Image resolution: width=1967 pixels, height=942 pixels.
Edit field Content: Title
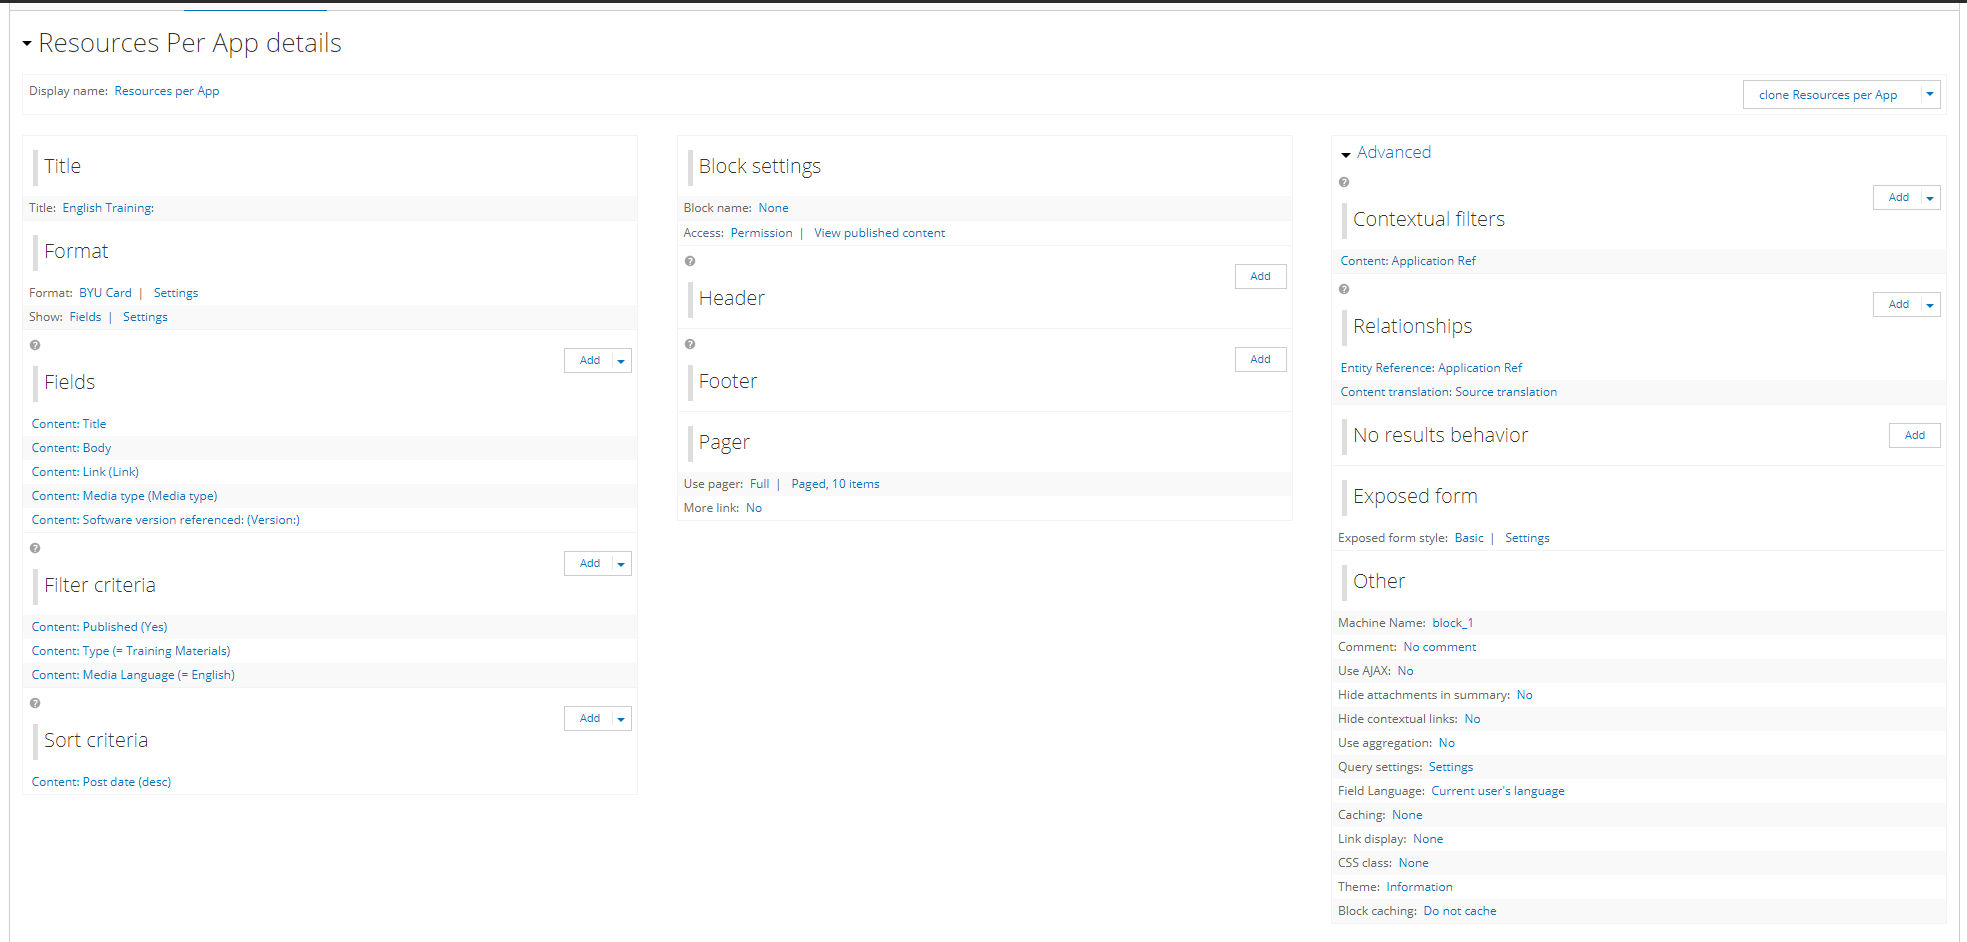click(69, 424)
